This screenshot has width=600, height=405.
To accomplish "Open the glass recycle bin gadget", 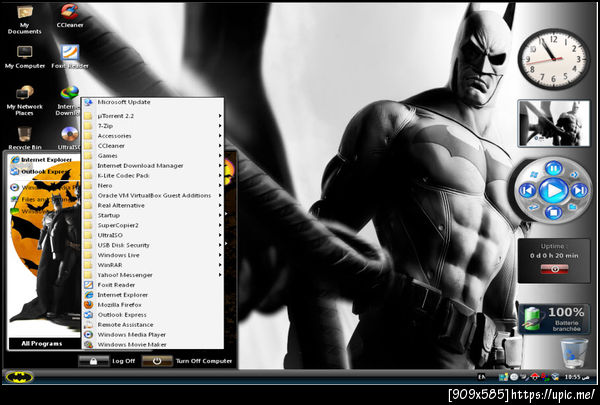I will pyautogui.click(x=574, y=353).
